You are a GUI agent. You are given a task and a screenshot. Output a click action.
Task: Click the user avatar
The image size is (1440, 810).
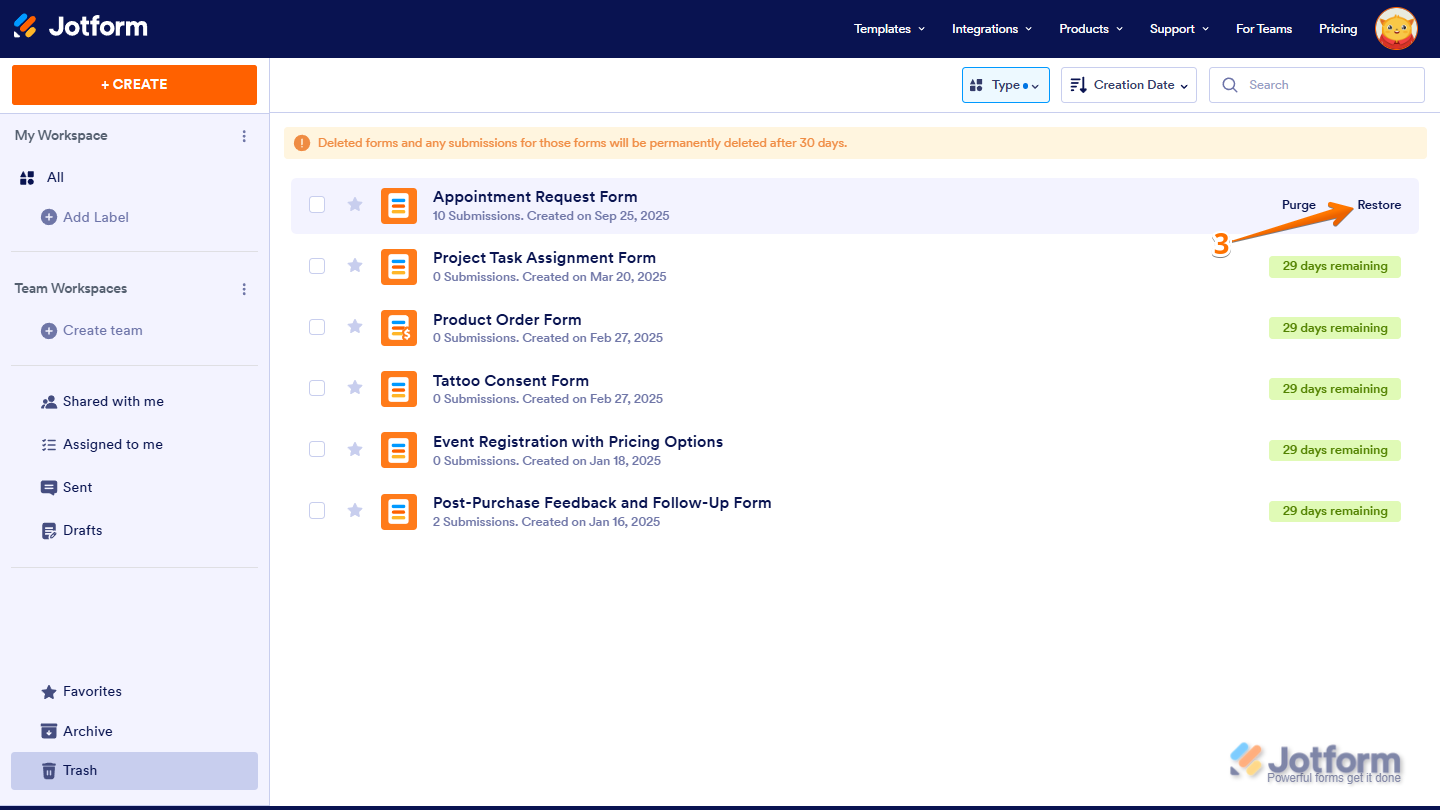(1396, 29)
